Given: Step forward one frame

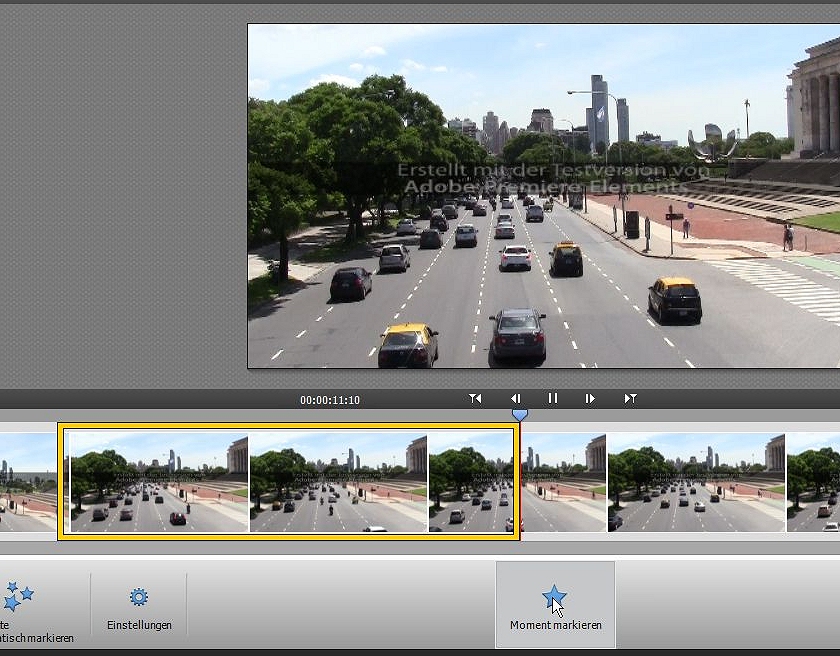Looking at the screenshot, I should click(590, 398).
